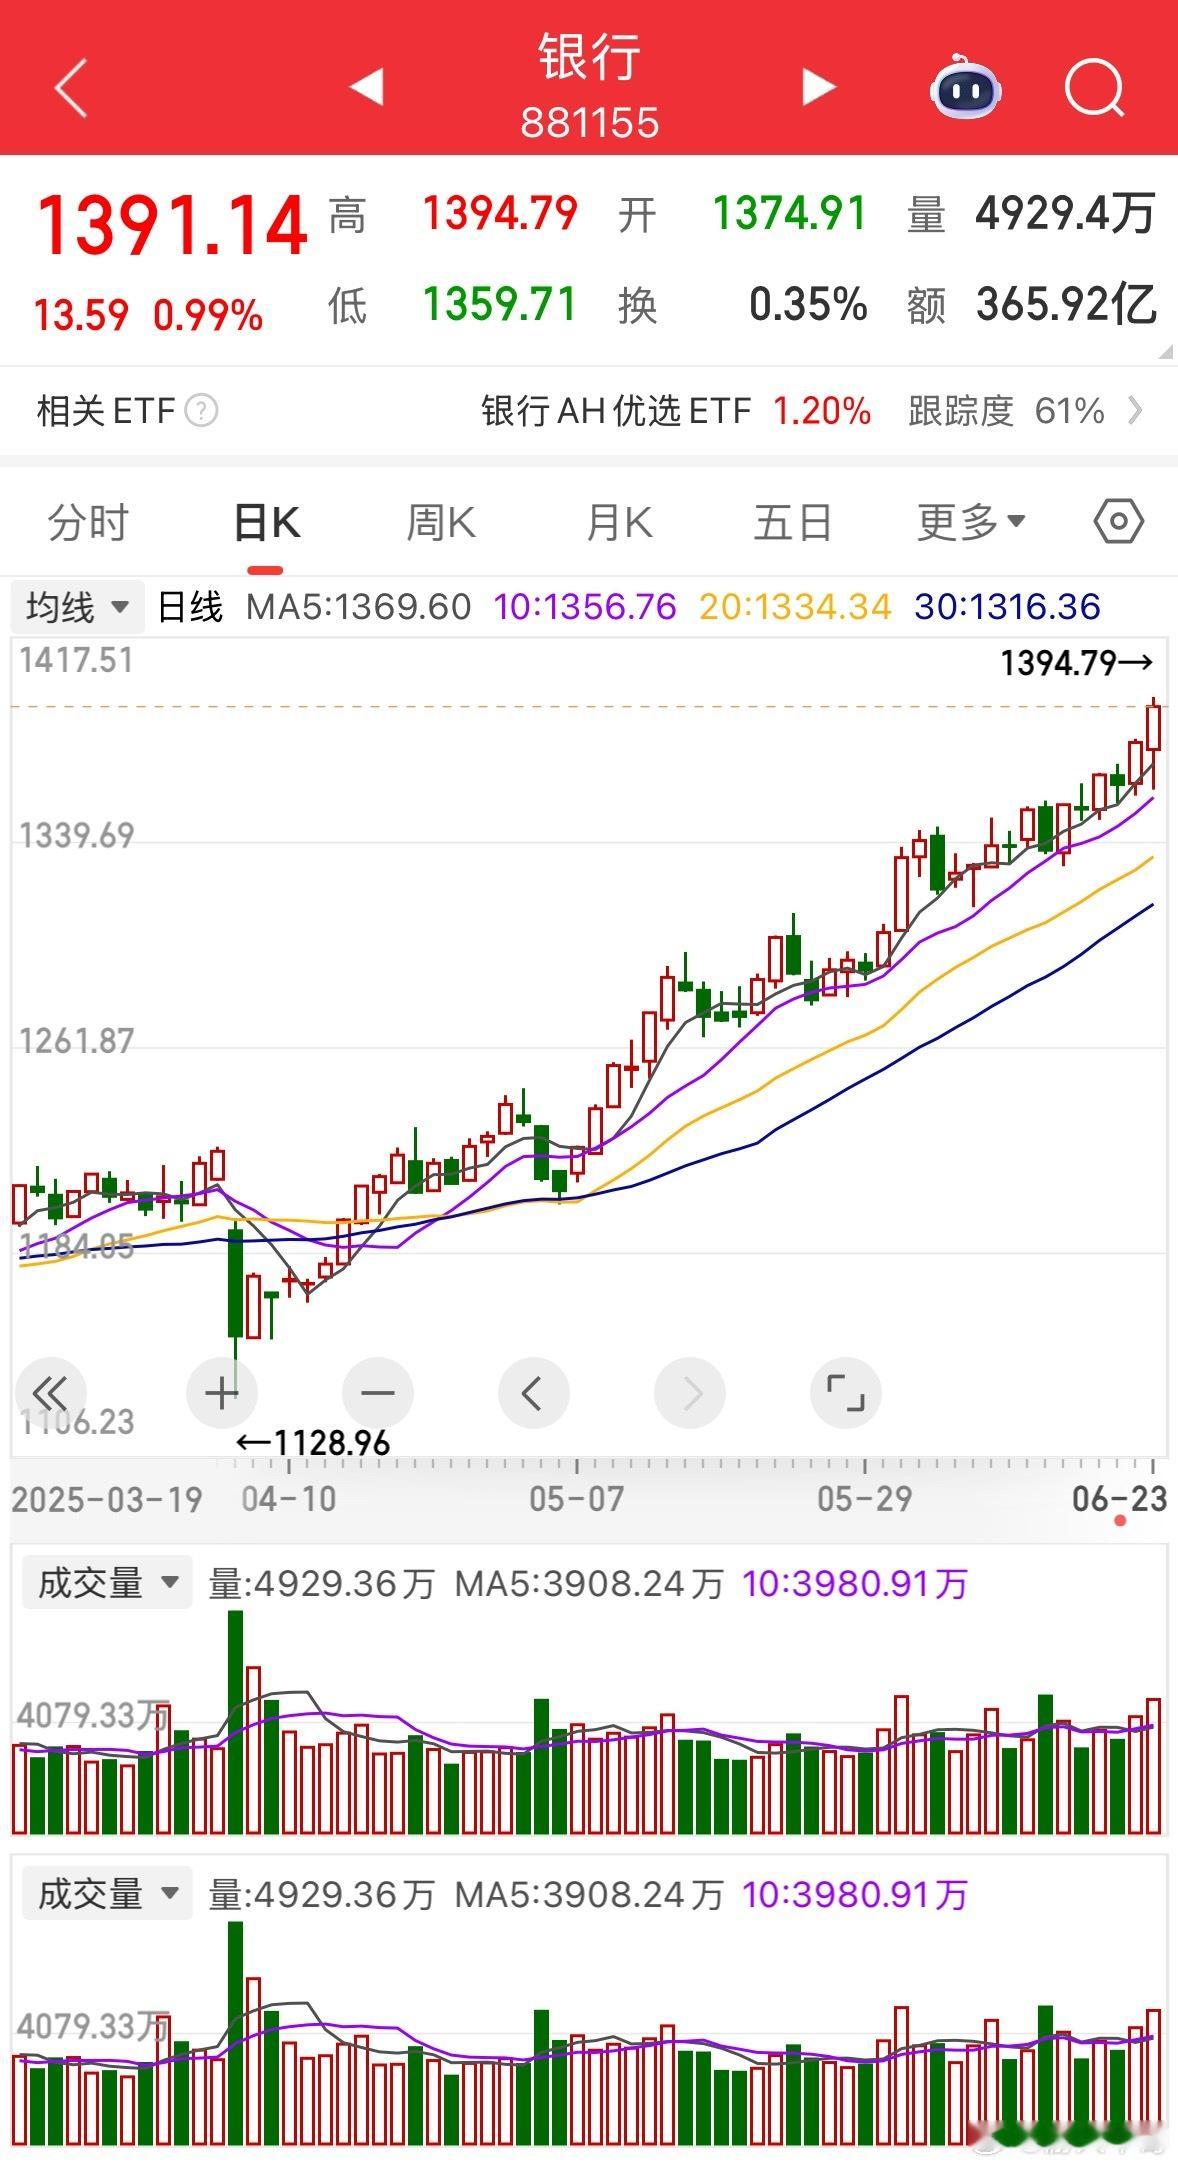Screen dimensions: 1178x2167
Task: Tap the 06-23 date marker
Action: pyautogui.click(x=1120, y=1498)
